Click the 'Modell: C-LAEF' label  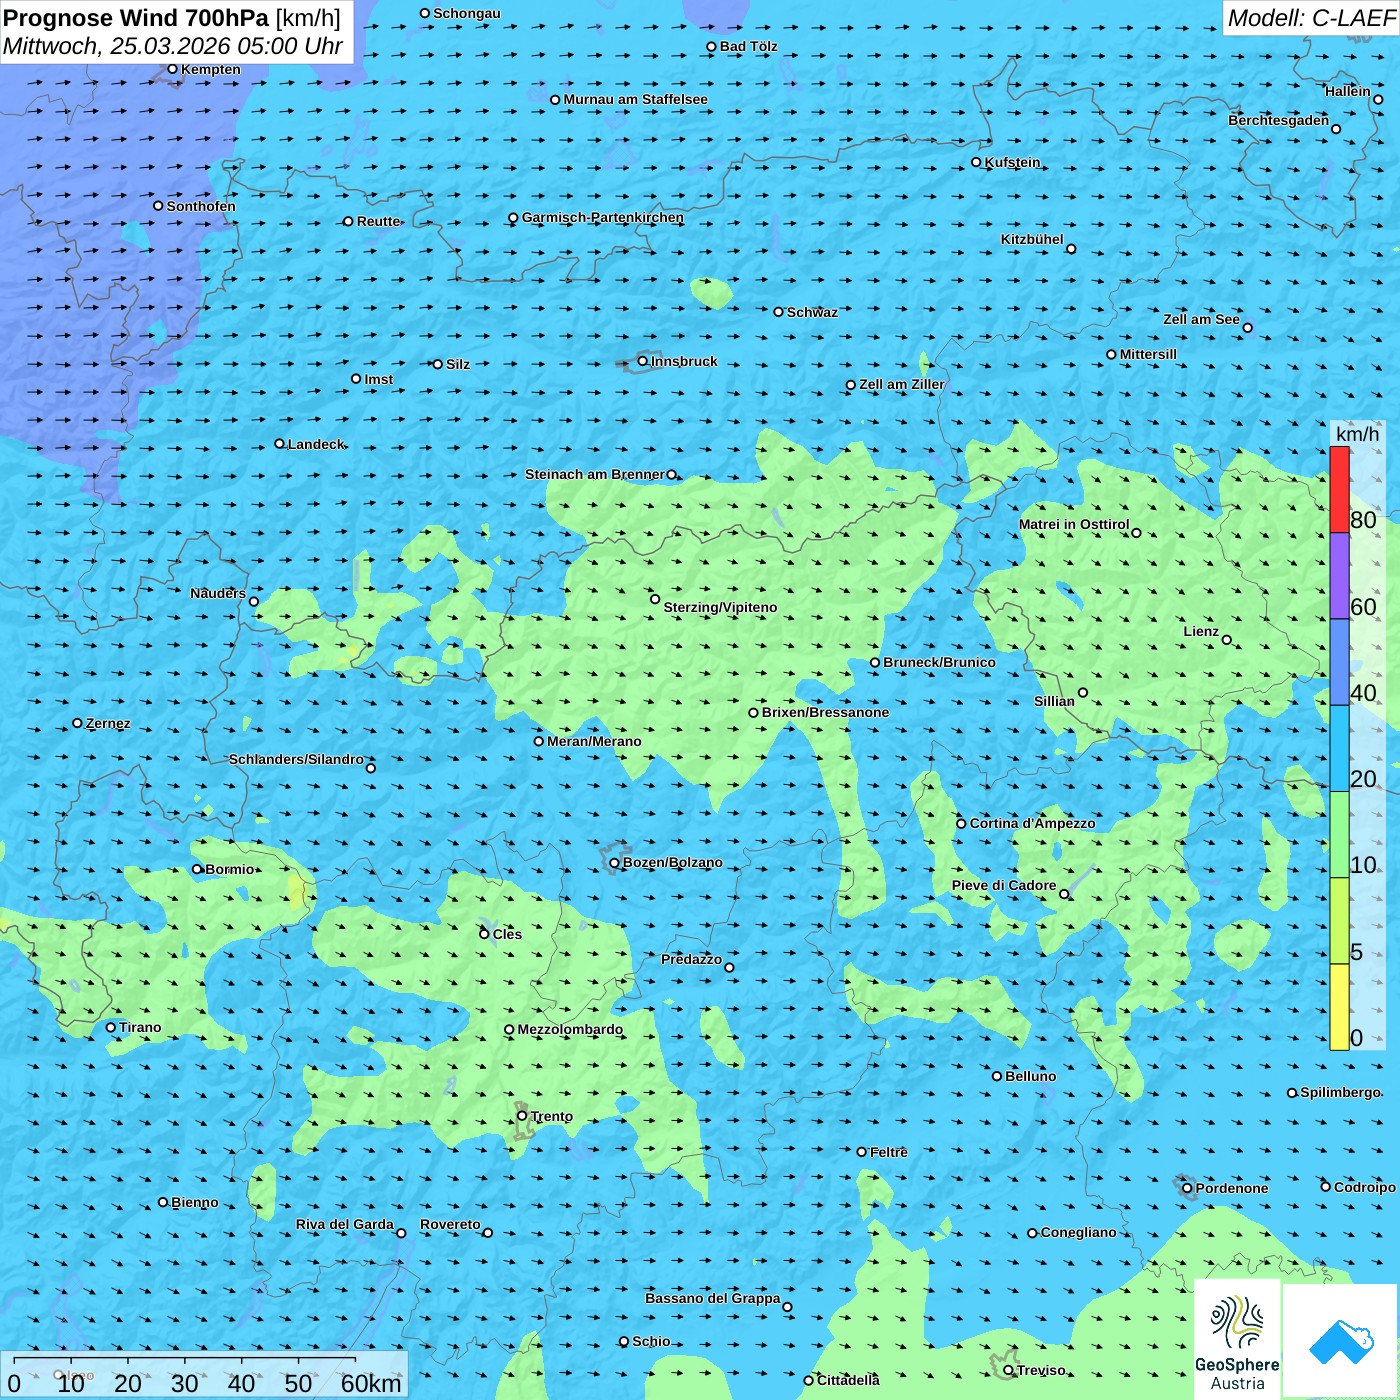click(x=1311, y=18)
